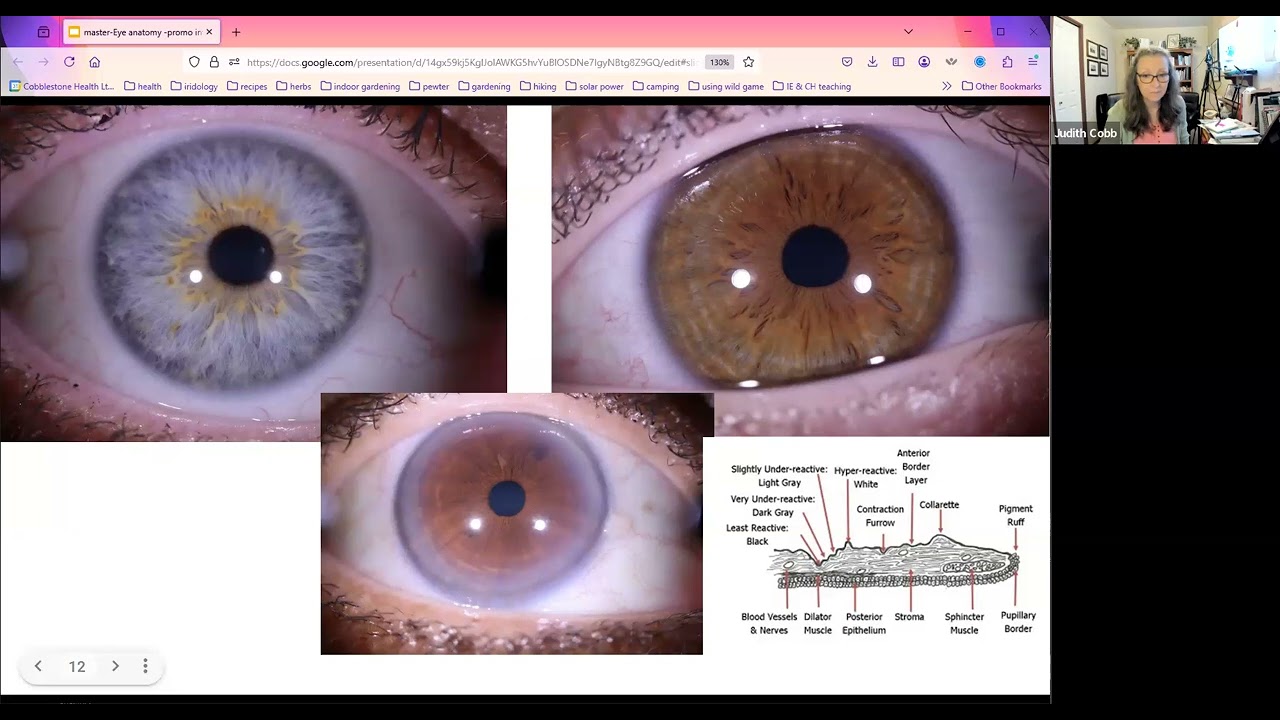Click slide number 12 indicator

coord(77,667)
